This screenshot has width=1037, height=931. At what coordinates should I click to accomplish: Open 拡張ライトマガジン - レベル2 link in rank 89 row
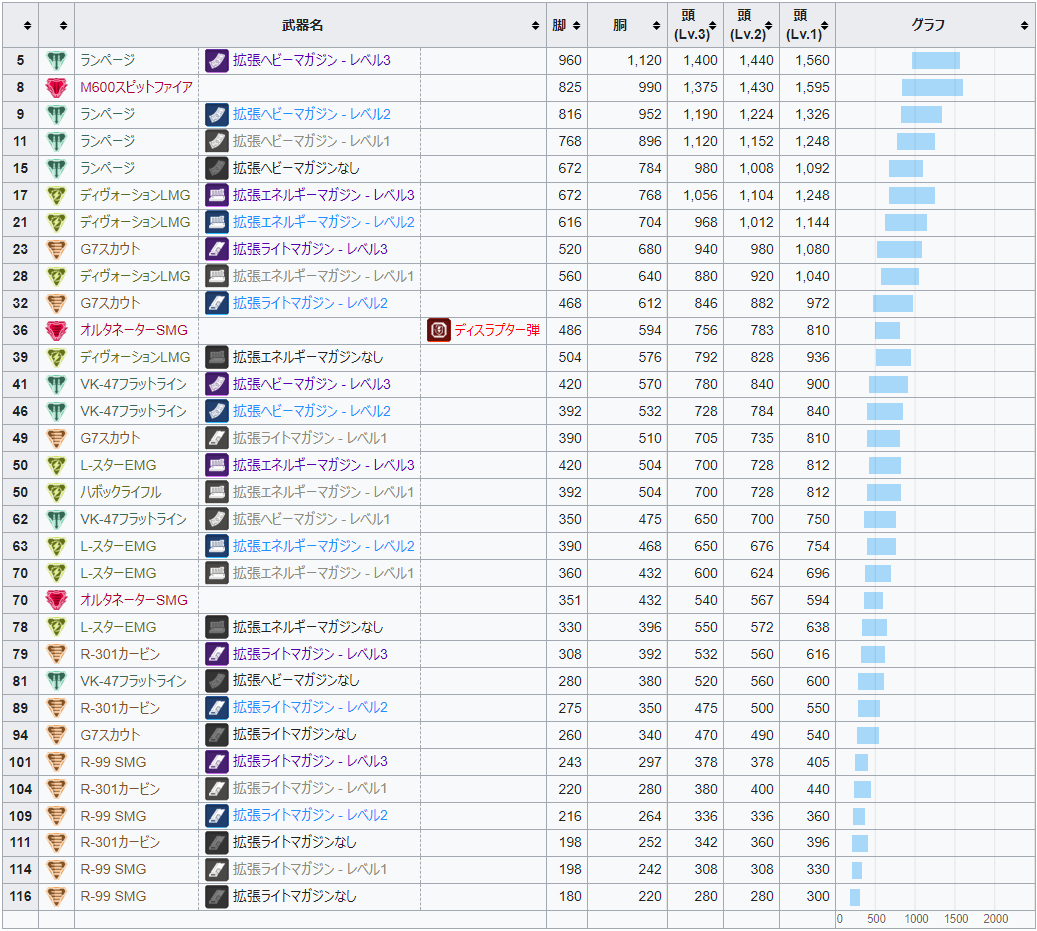[x=310, y=708]
